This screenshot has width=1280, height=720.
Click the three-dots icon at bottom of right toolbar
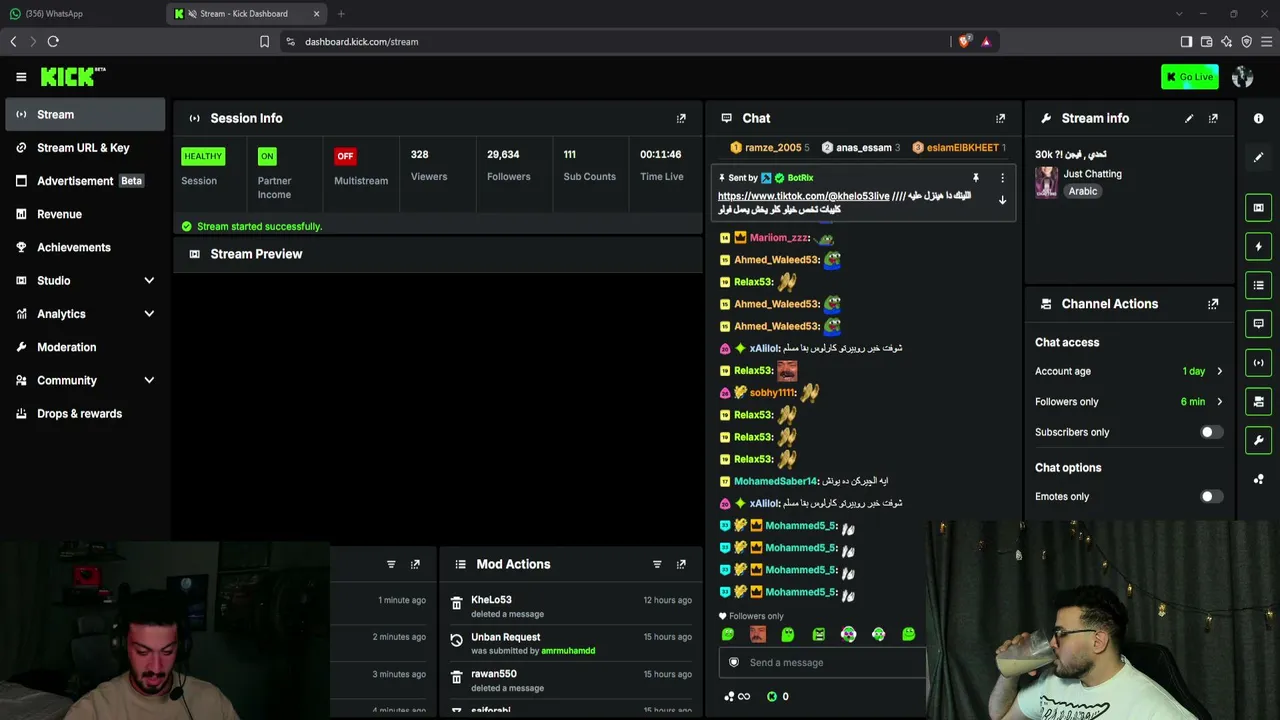(x=1258, y=479)
